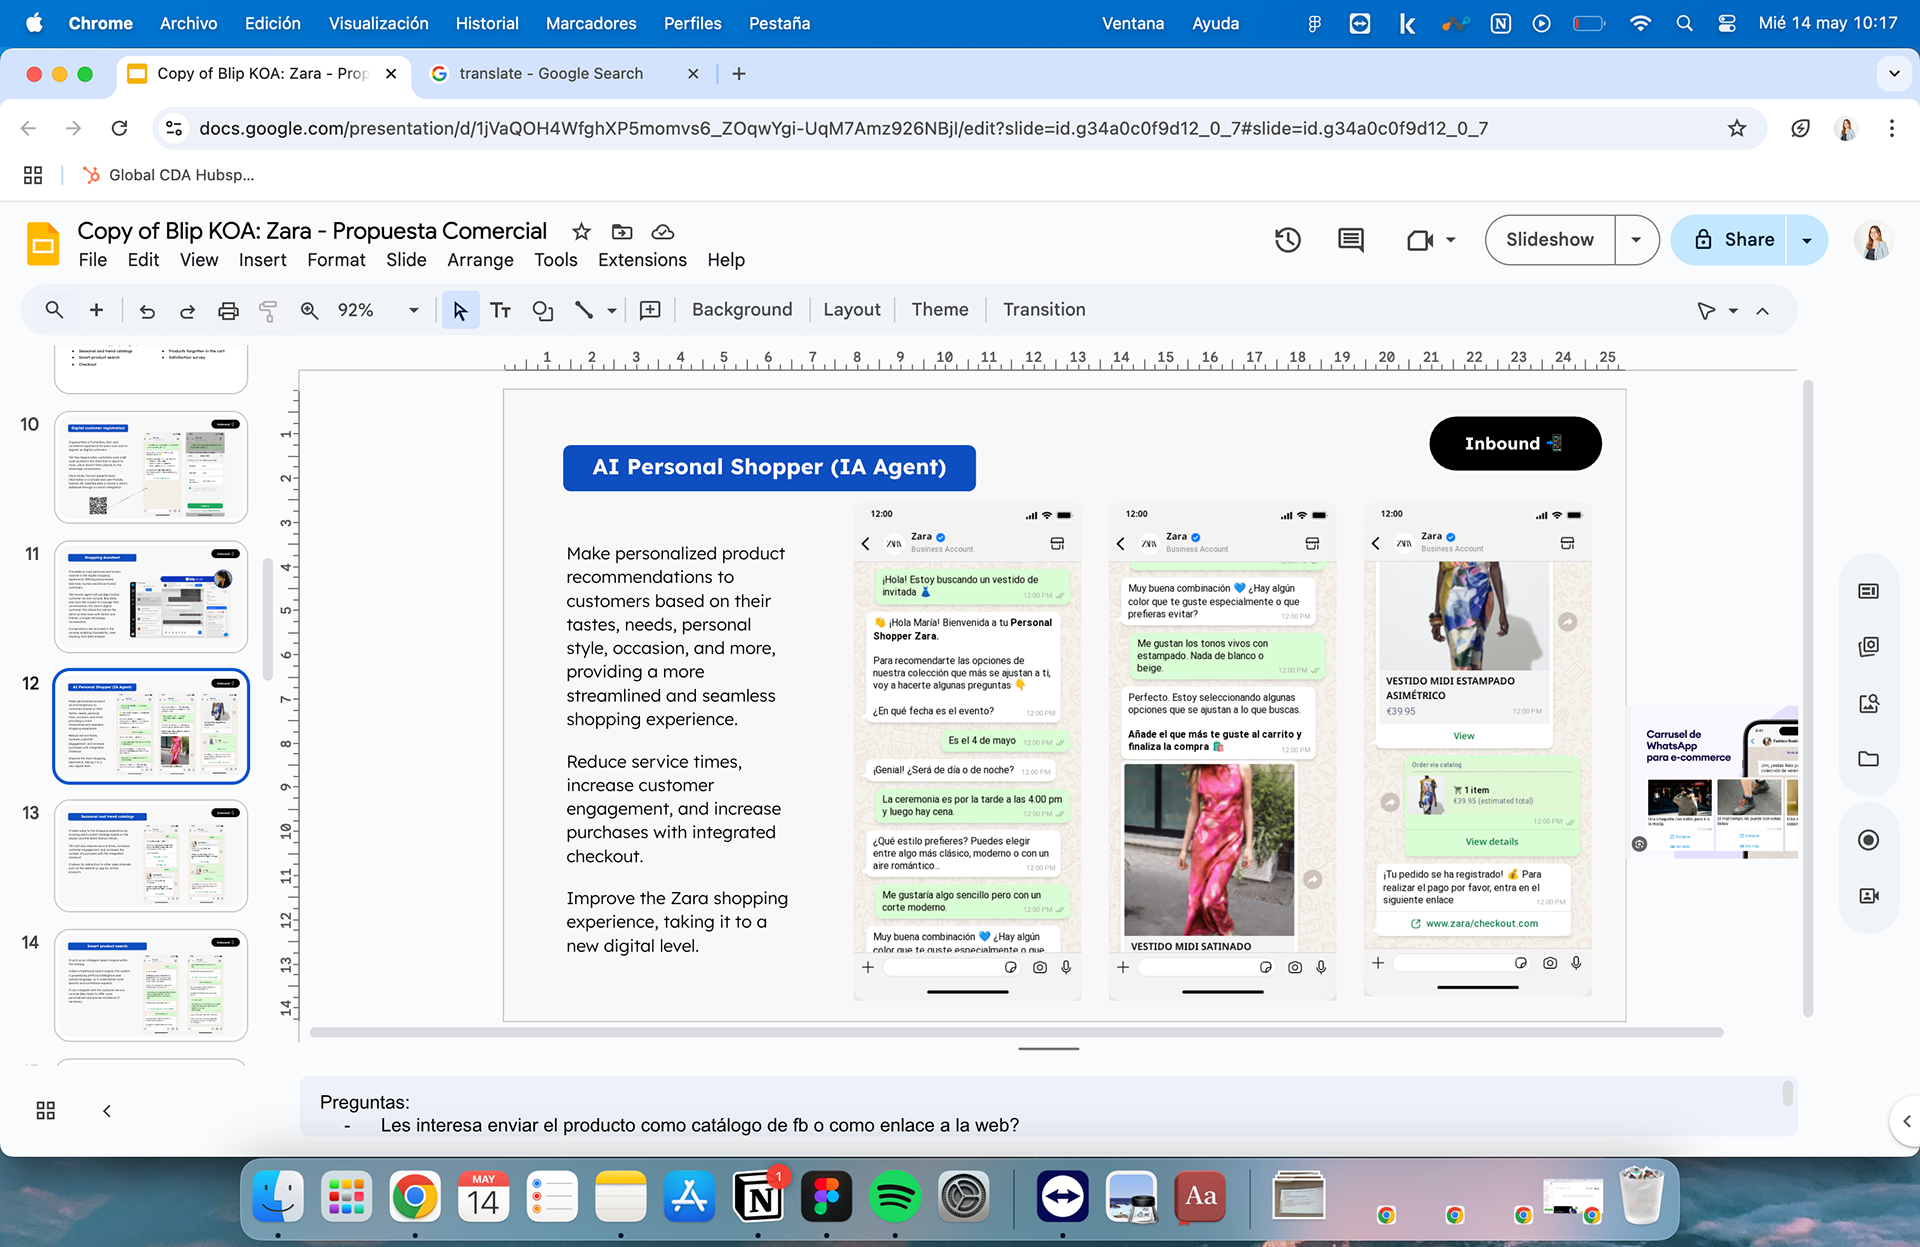The width and height of the screenshot is (1920, 1247).
Task: Expand the zoom level 92% dropdown
Action: coord(413,310)
